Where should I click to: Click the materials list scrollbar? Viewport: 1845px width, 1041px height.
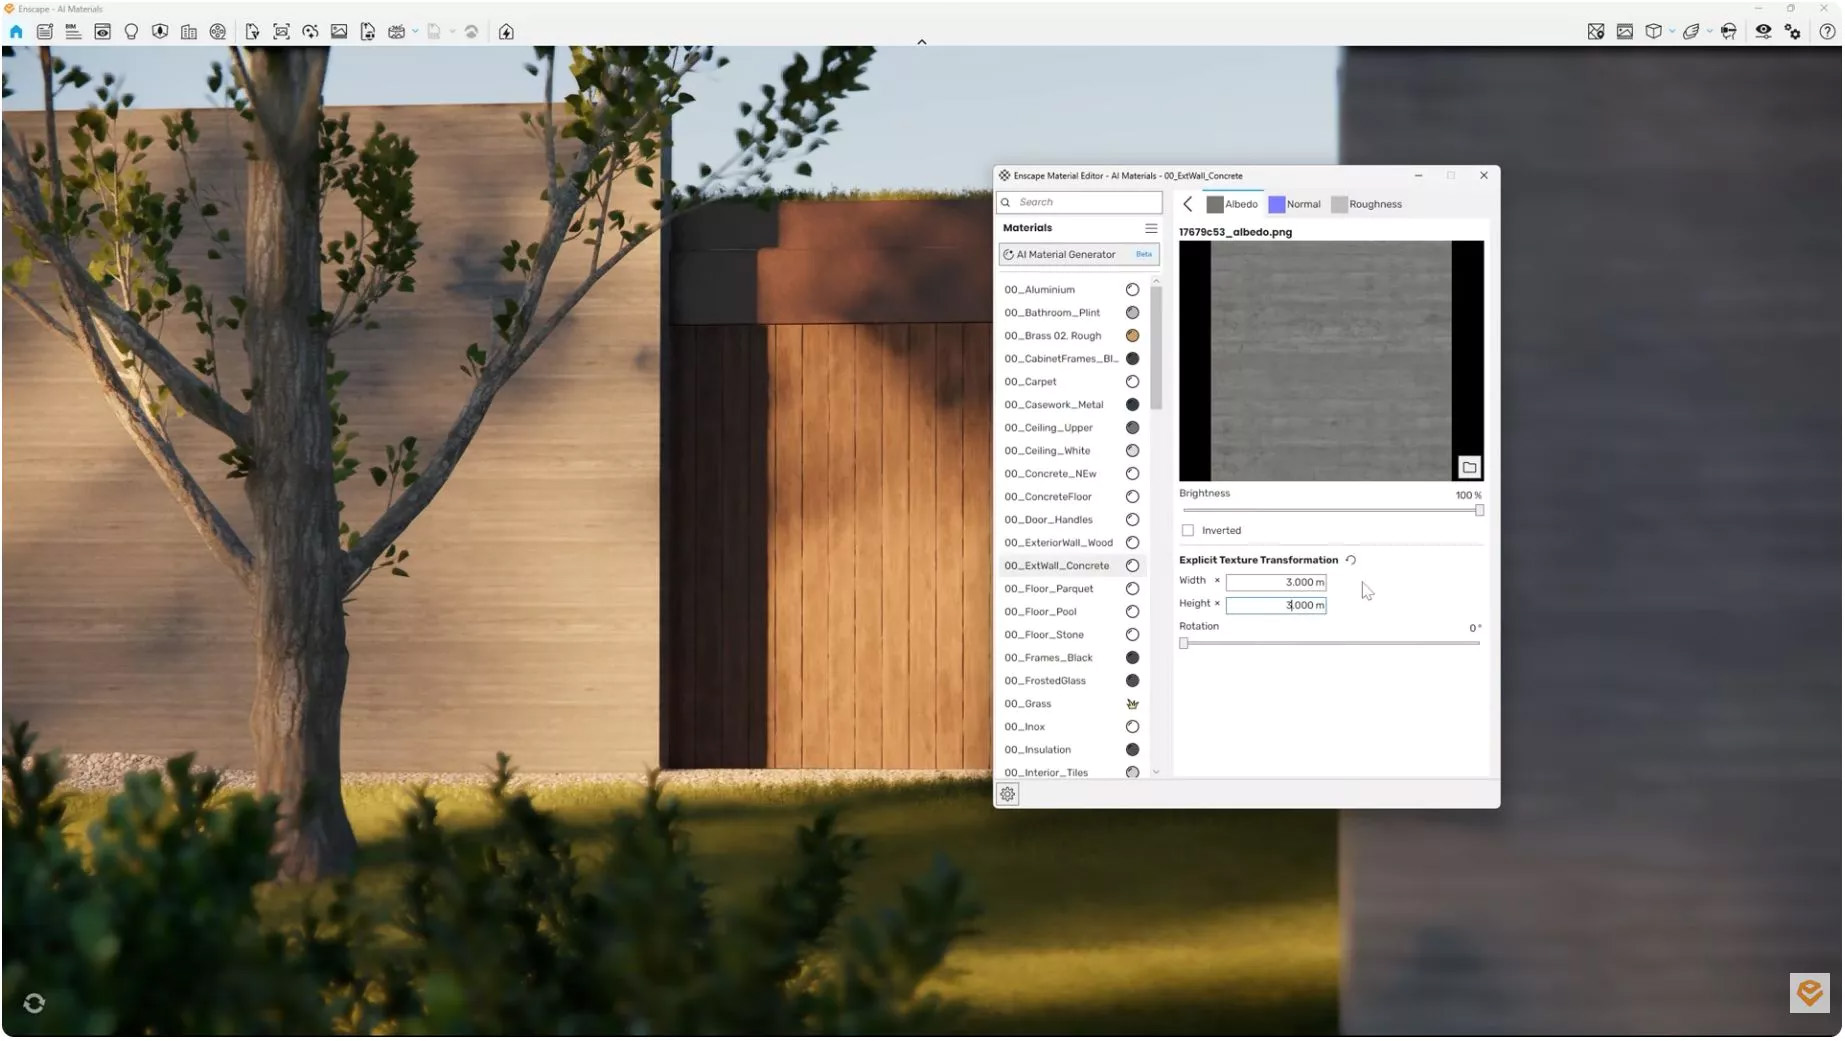[1156, 349]
